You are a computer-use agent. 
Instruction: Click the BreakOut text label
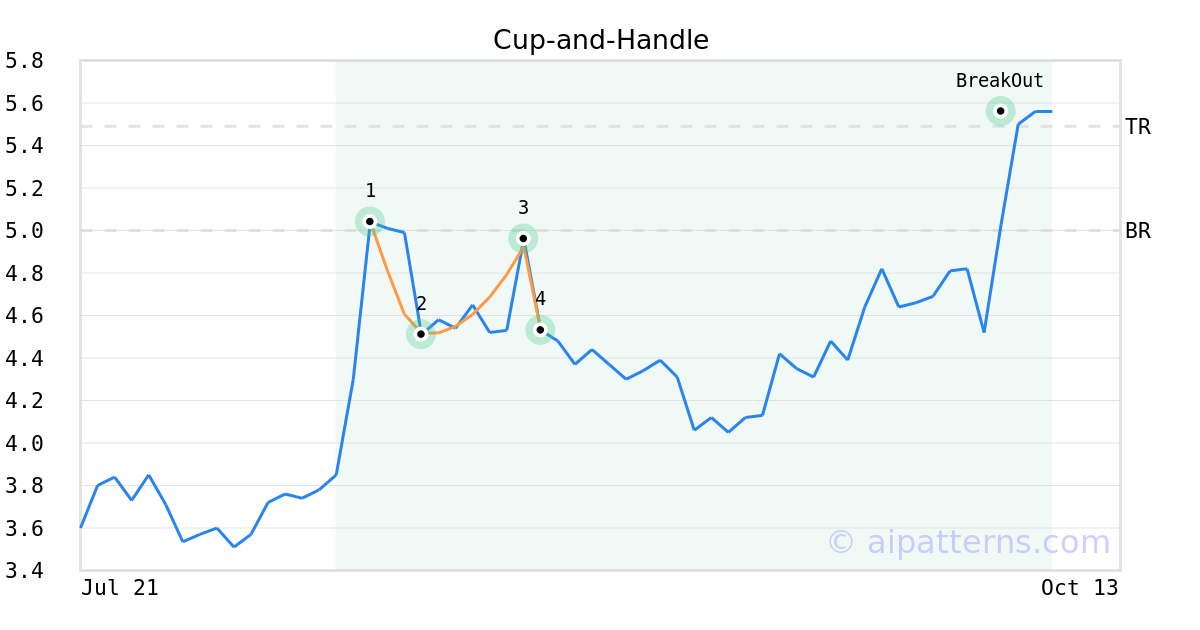point(999,81)
